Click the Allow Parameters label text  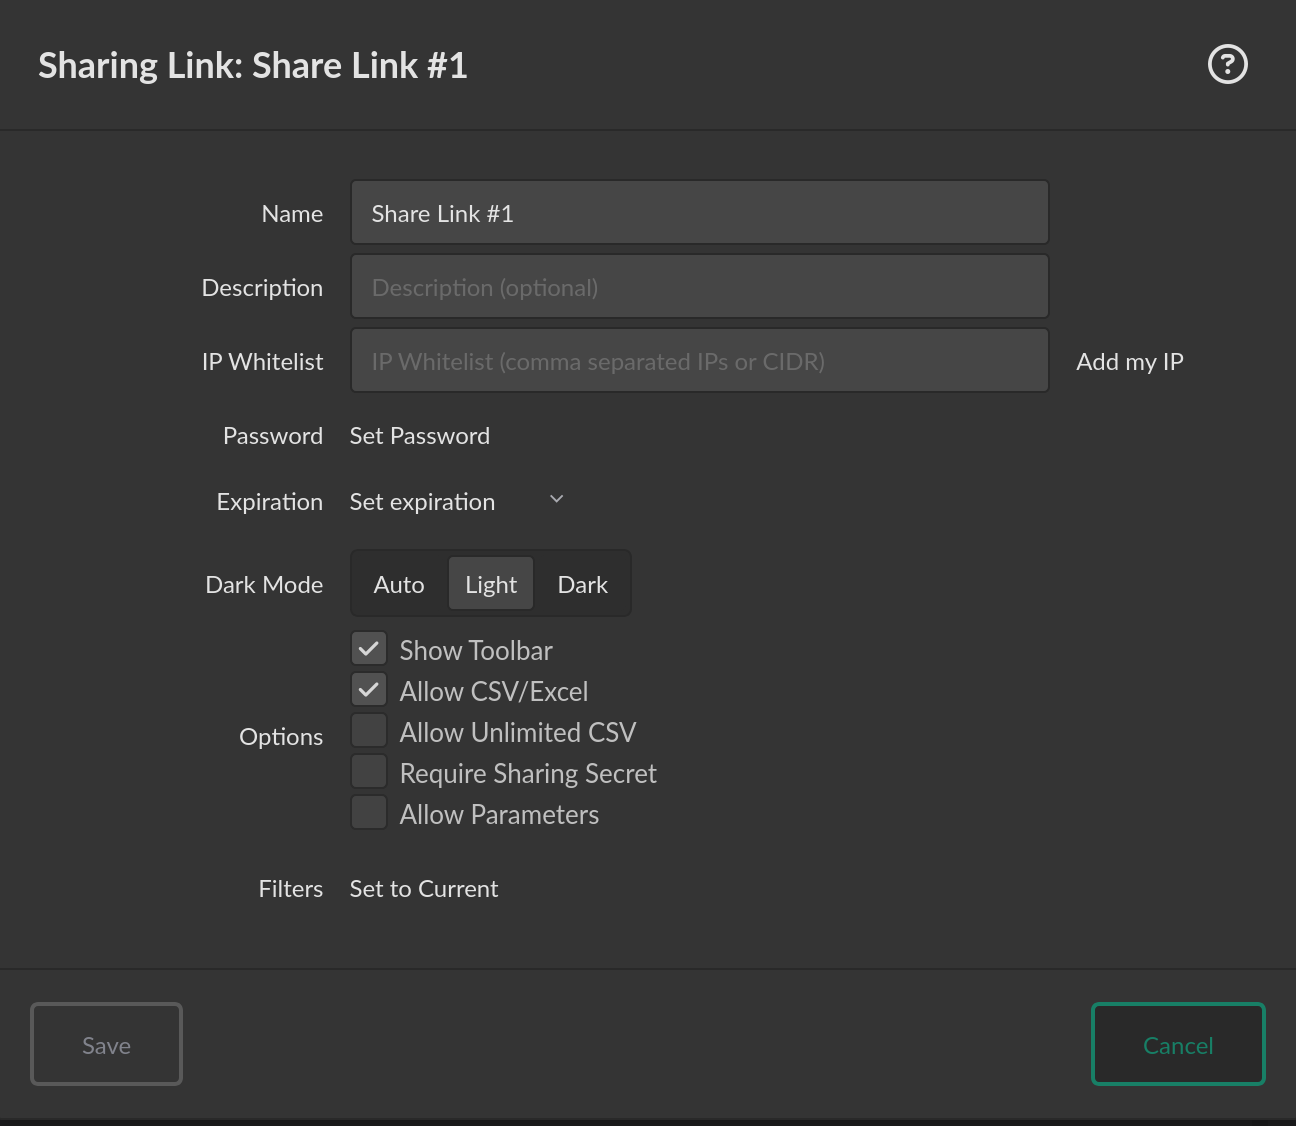499,815
